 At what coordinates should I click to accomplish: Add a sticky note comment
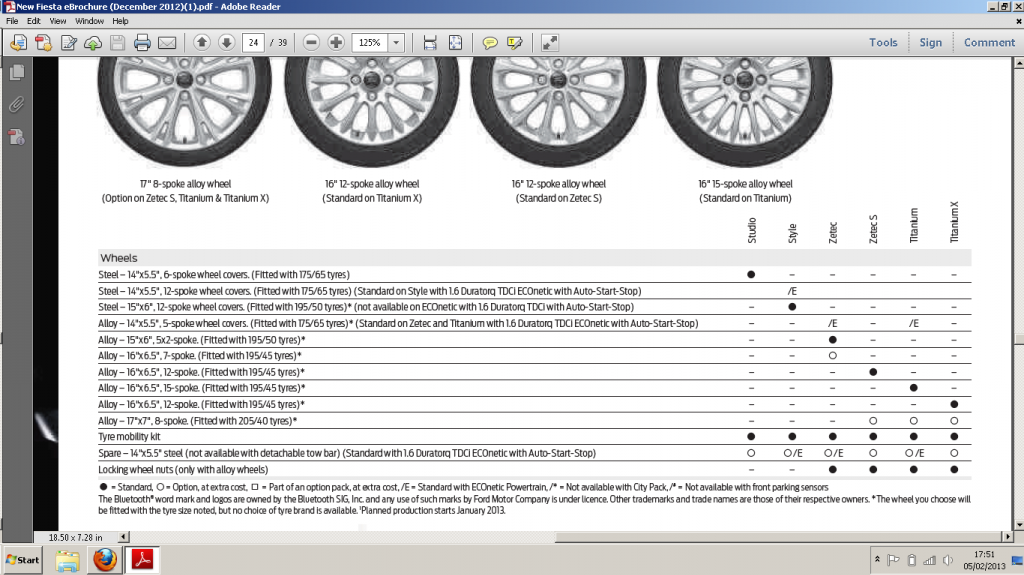pos(490,43)
